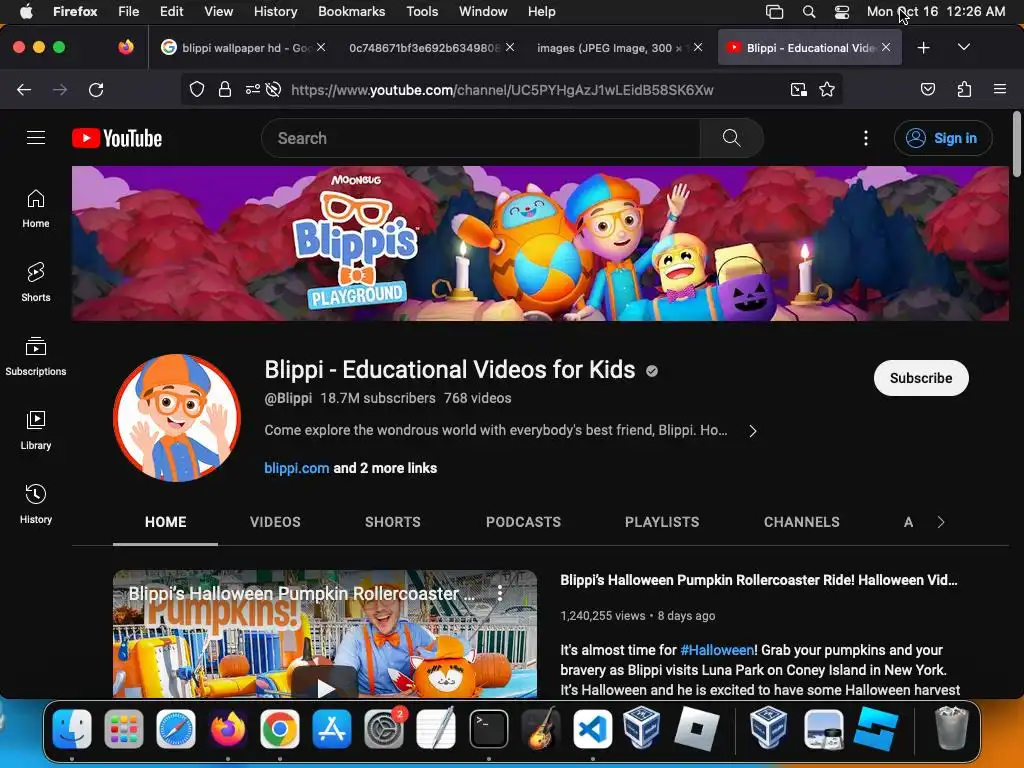Open video options three-dot on featured video
1024x768 pixels.
(x=500, y=593)
